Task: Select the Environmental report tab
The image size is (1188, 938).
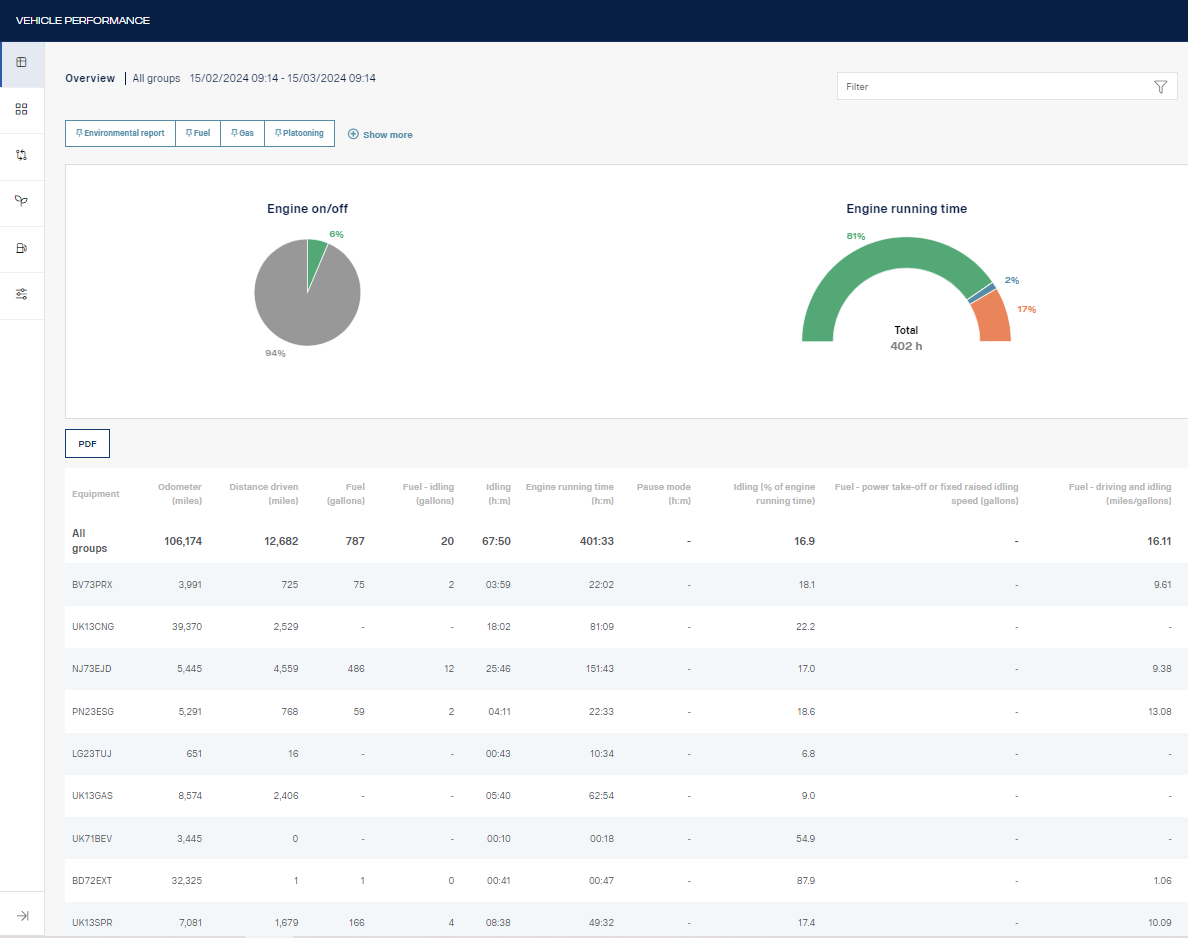Action: point(120,133)
